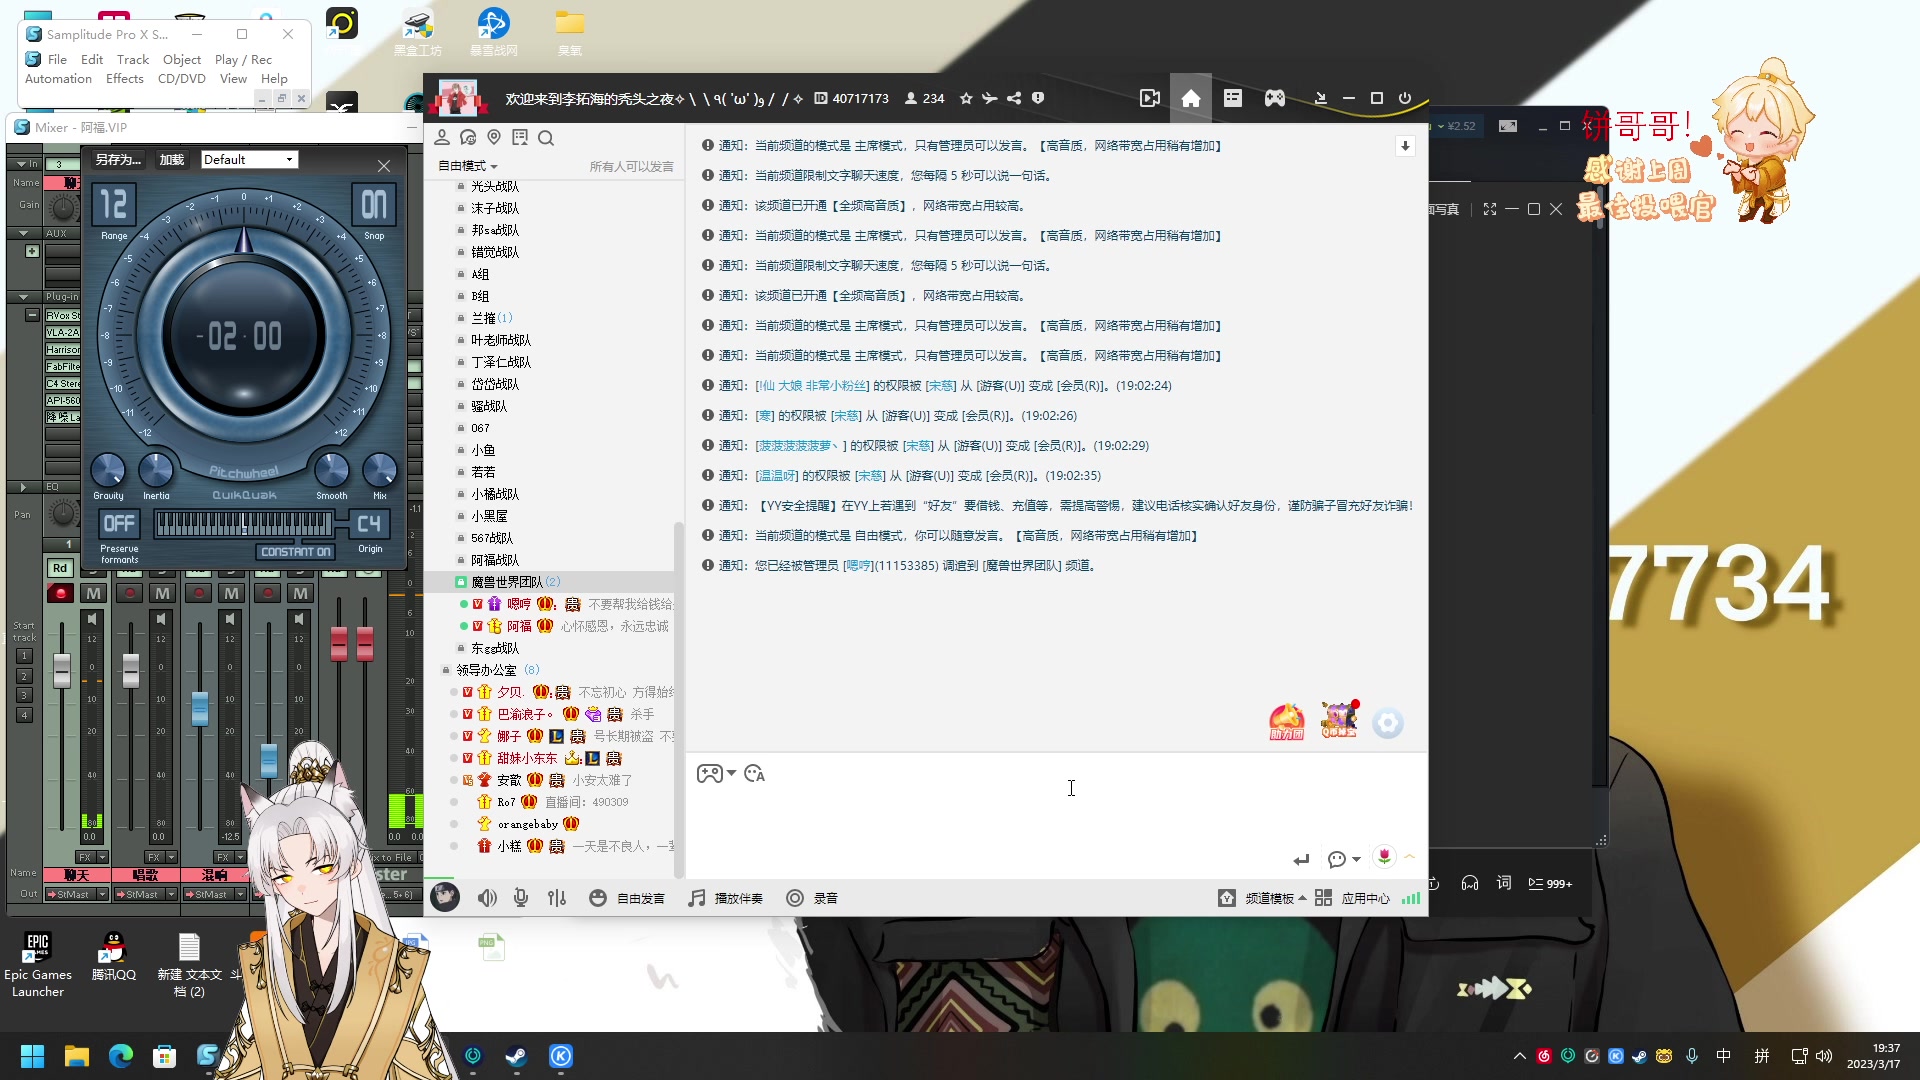Open the Default preset dropdown in Pitchwheel
The image size is (1920, 1080).
(x=249, y=160)
